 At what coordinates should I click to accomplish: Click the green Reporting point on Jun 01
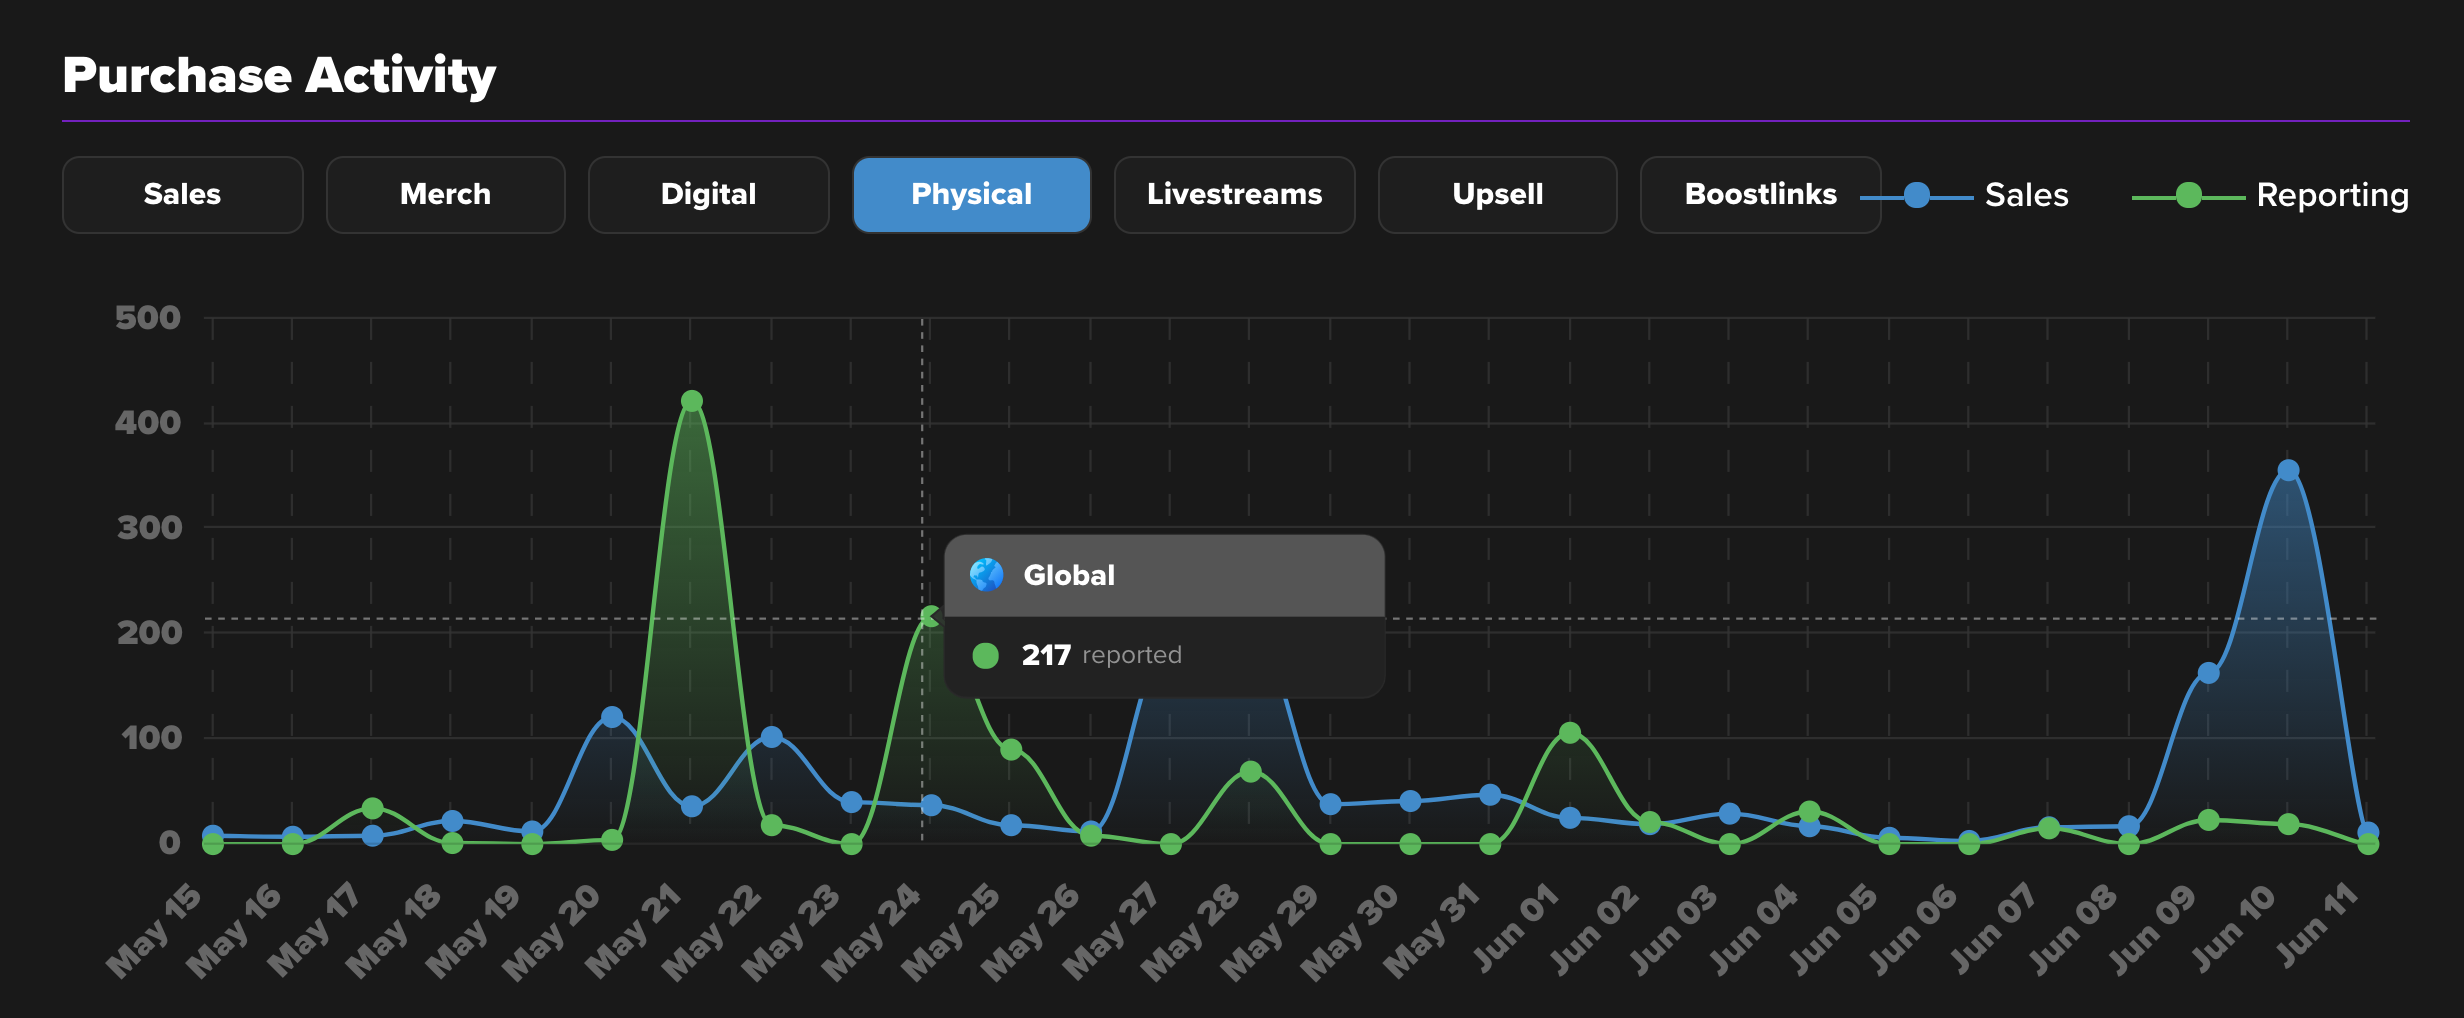point(1570,733)
